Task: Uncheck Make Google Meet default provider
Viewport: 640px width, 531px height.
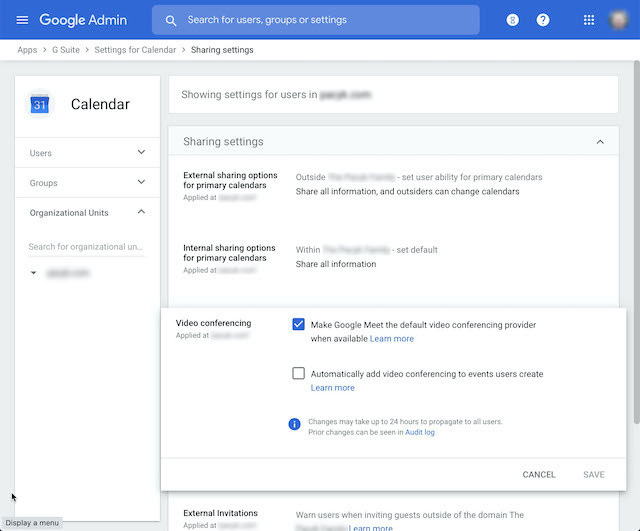Action: point(298,324)
